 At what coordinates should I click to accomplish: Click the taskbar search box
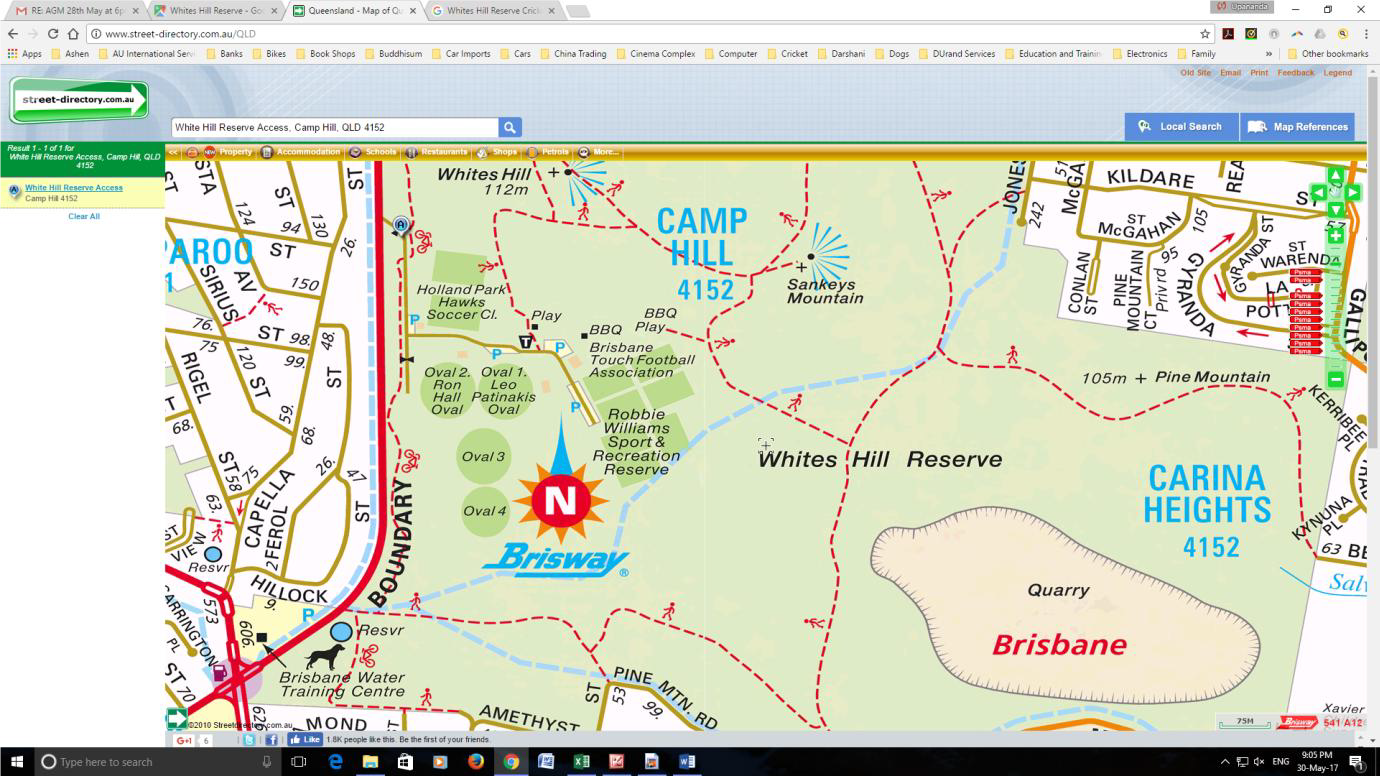pyautogui.click(x=157, y=762)
